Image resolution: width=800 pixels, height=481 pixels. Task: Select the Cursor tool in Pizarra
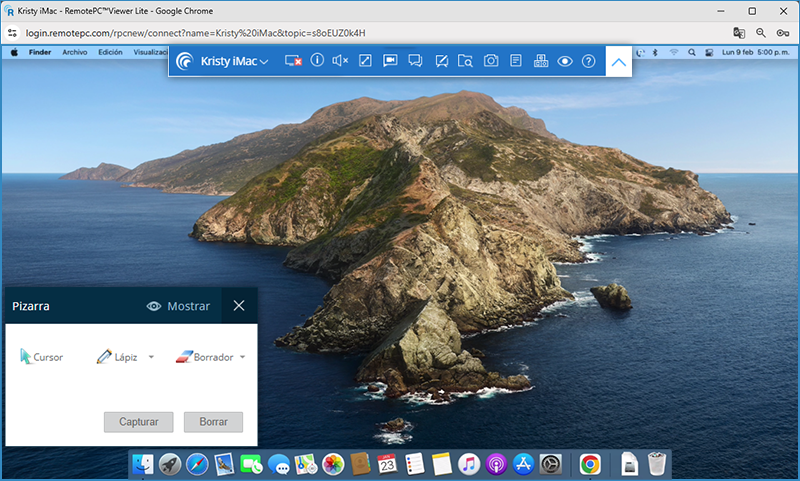40,357
